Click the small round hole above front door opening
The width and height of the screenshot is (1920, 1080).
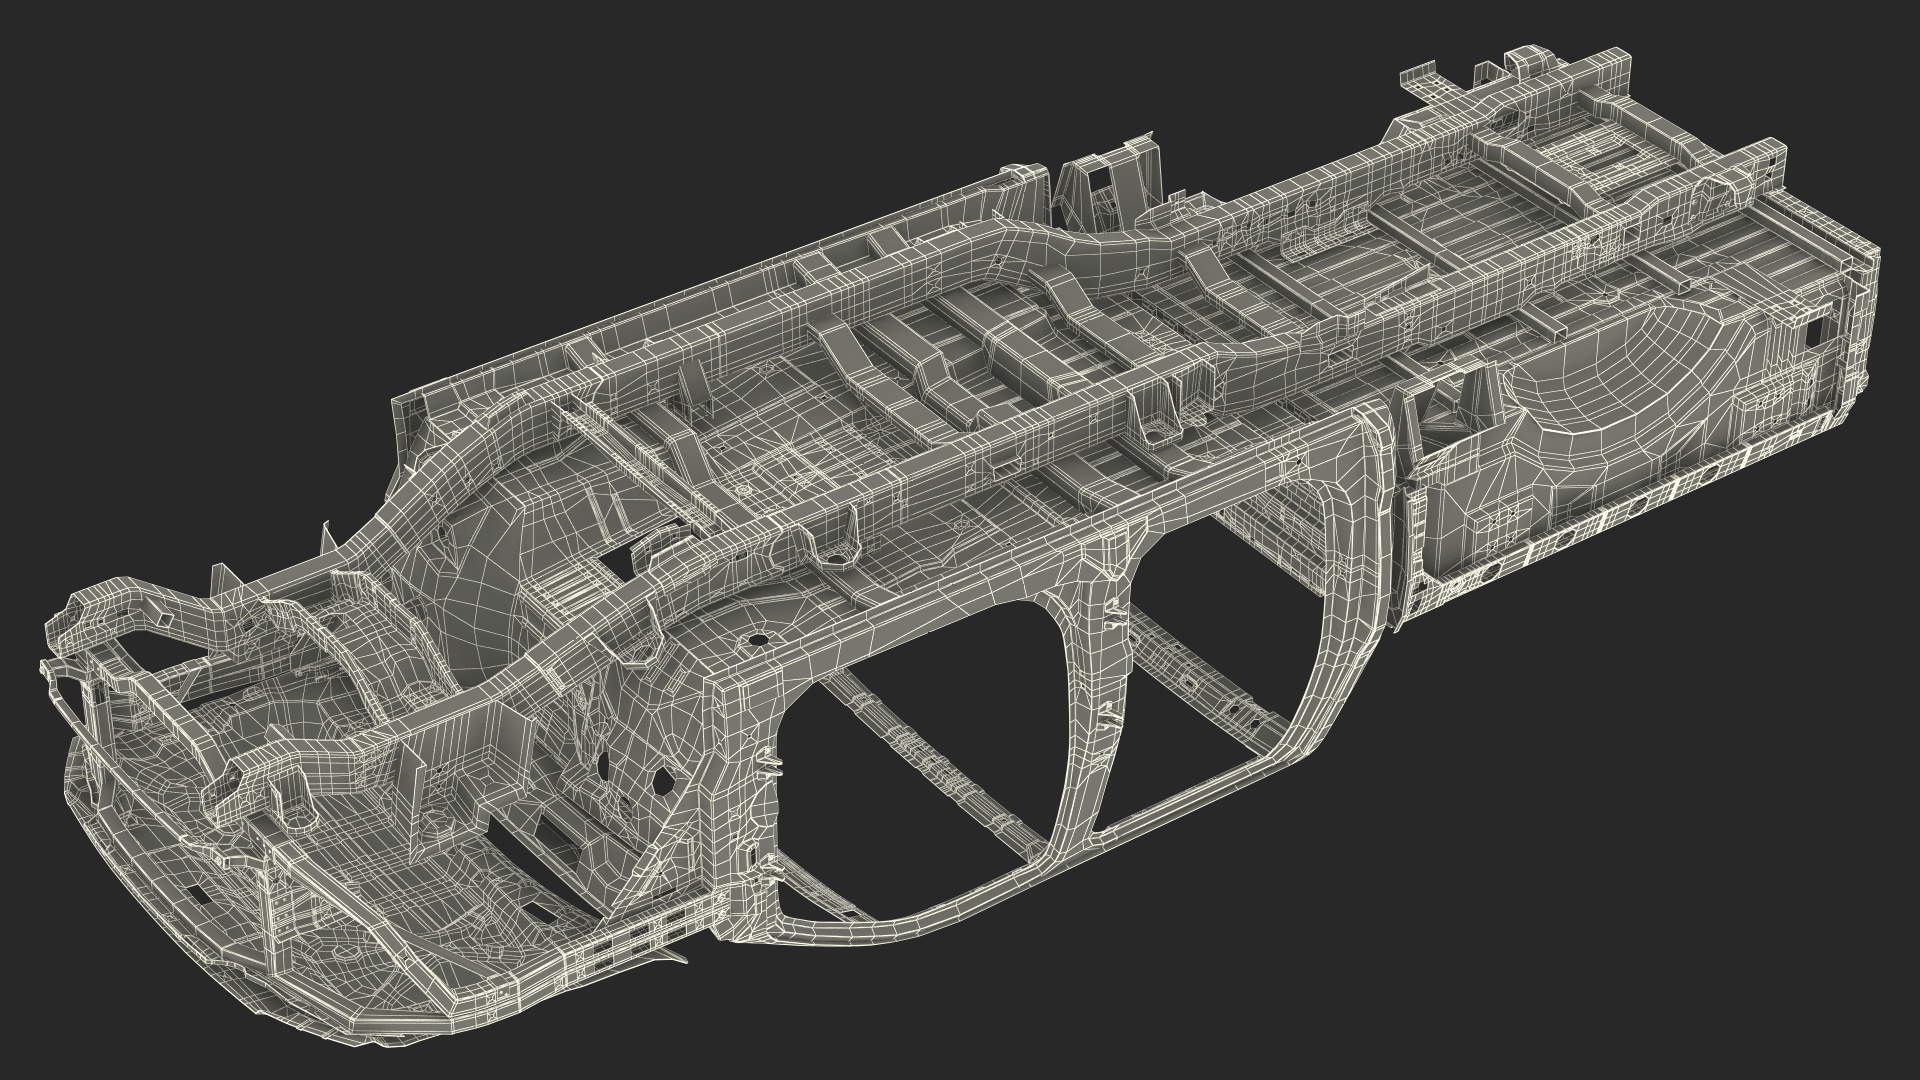(x=759, y=637)
